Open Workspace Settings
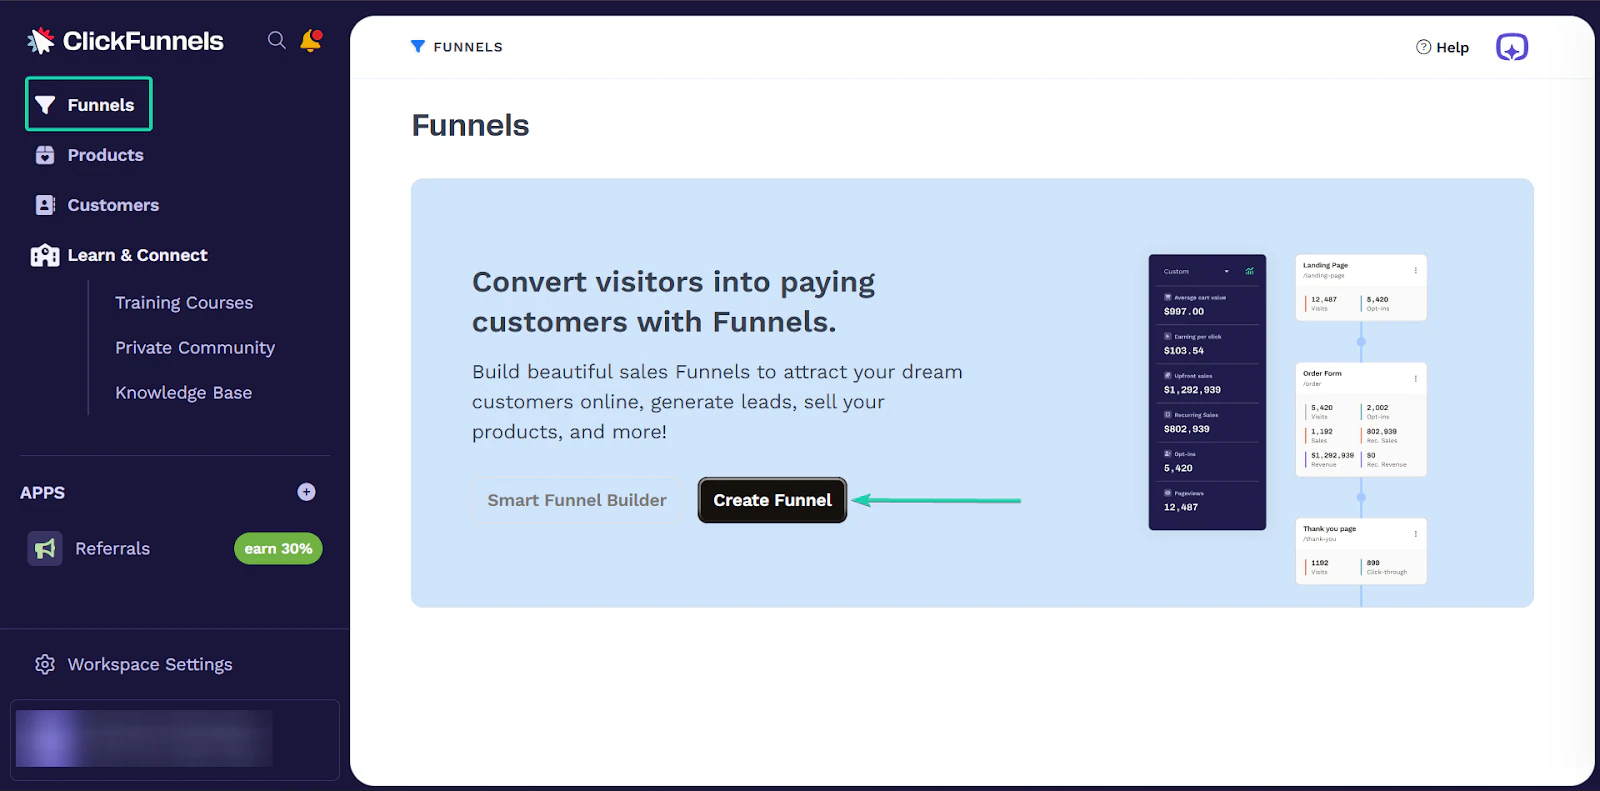Image resolution: width=1600 pixels, height=791 pixels. [x=150, y=665]
